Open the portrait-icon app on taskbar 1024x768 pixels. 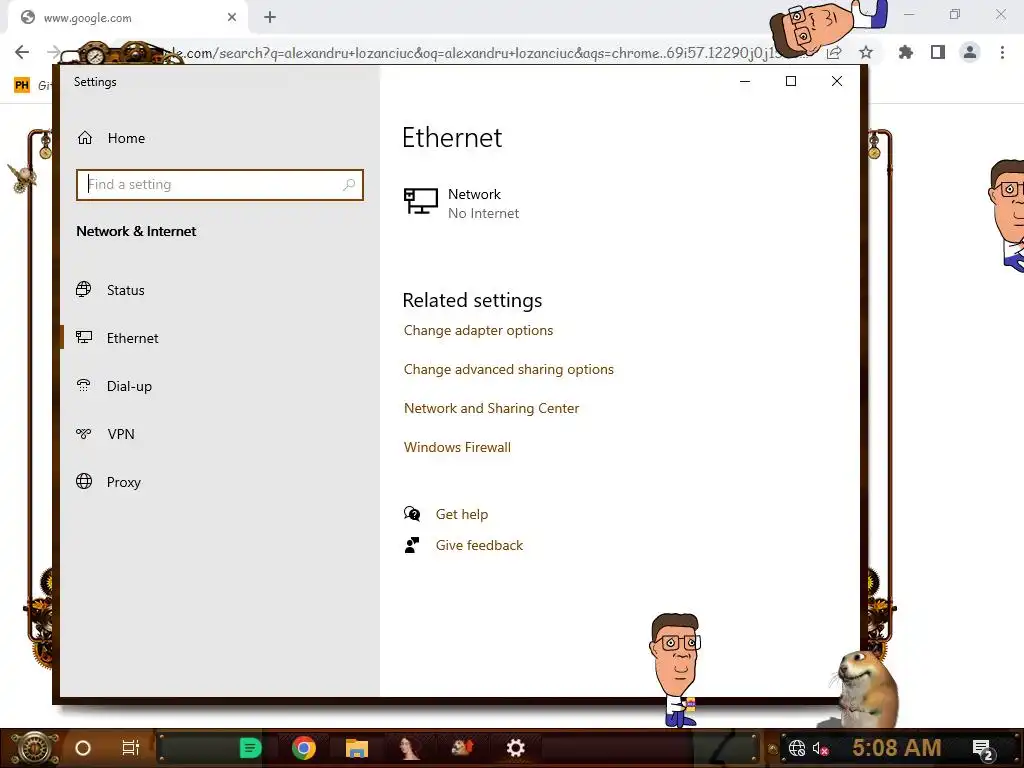(409, 748)
